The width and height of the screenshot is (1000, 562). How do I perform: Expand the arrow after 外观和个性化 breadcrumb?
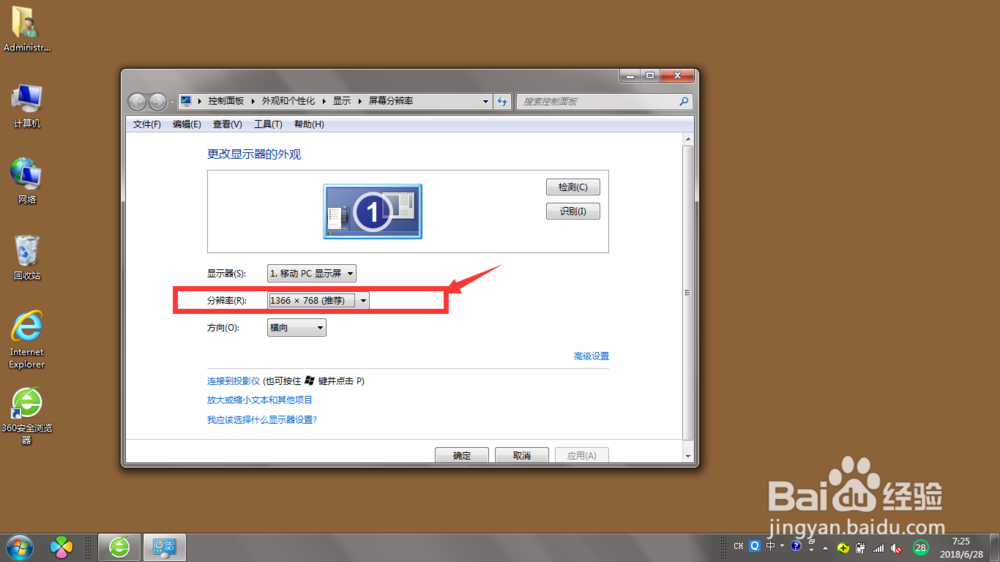[324, 101]
